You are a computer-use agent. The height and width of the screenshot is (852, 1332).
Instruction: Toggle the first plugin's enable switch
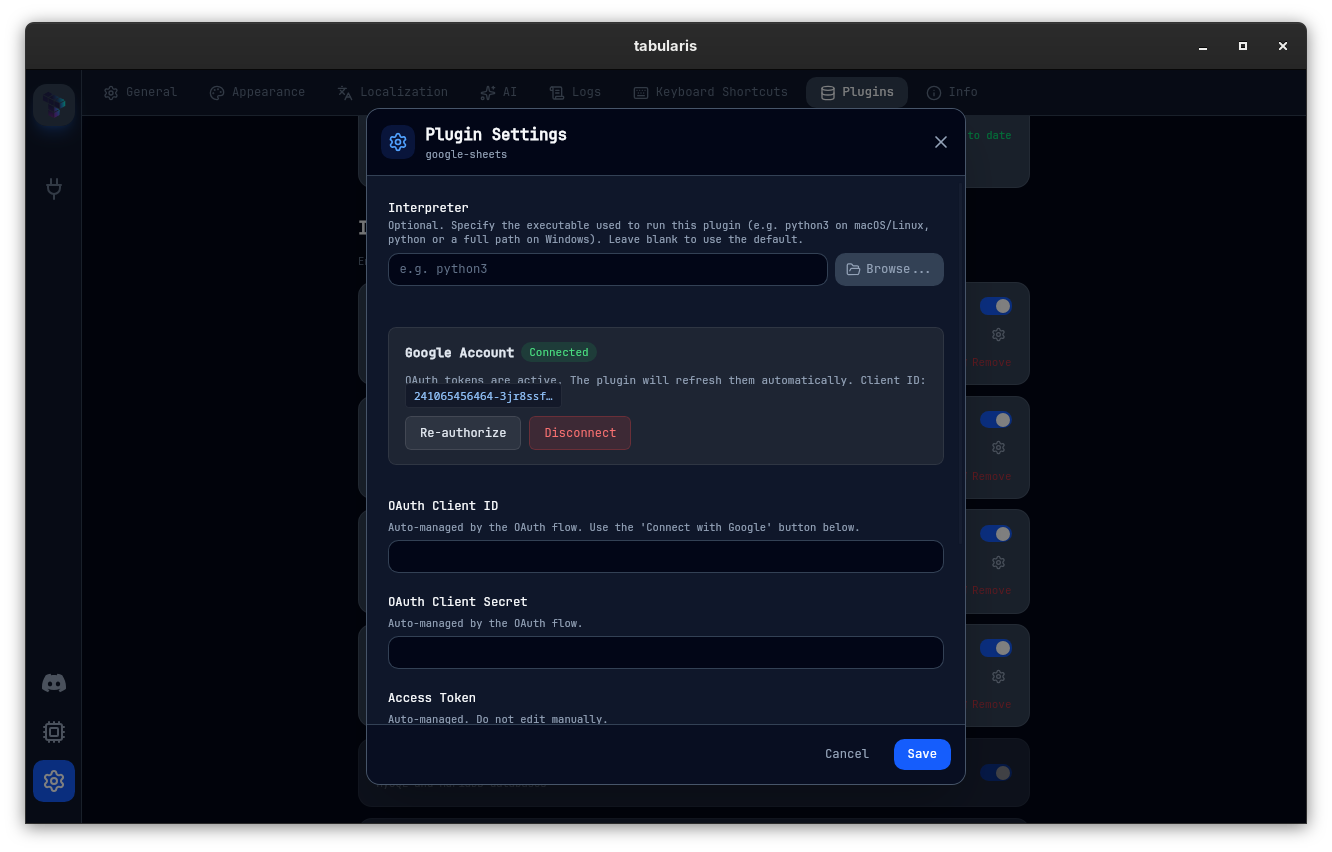tap(995, 306)
